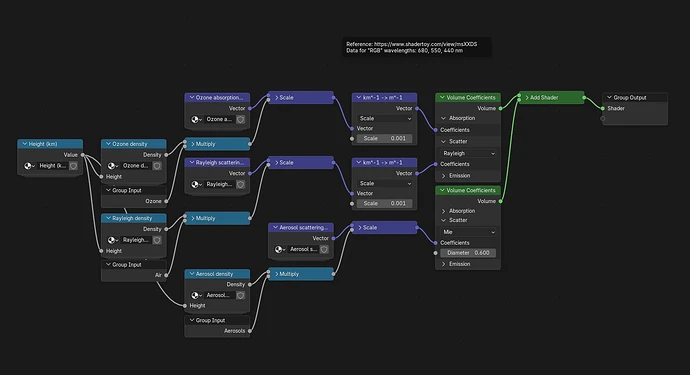
Task: Expand the Multiply node fed by Rayleigh density
Action: pos(193,218)
